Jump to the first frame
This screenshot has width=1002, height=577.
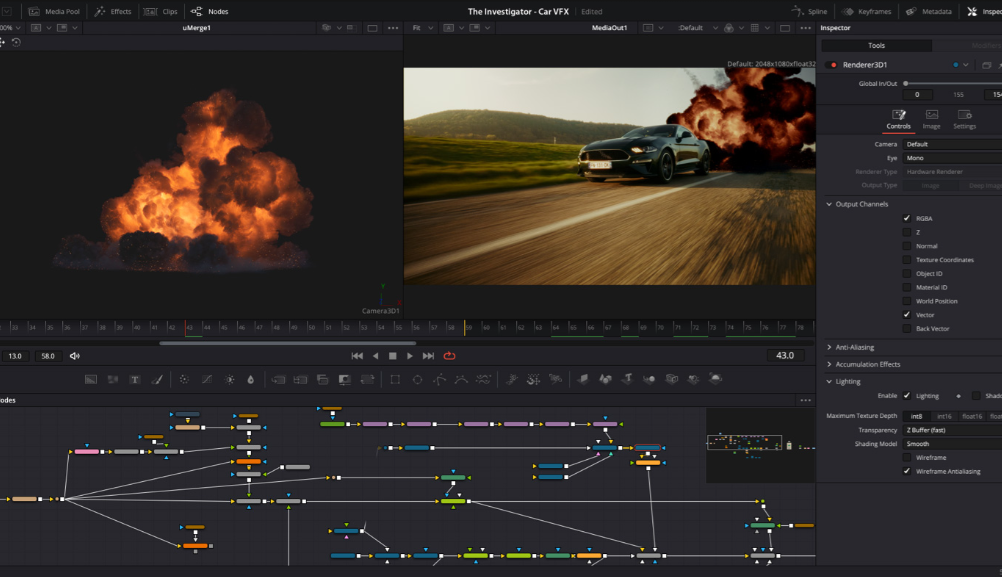(357, 356)
